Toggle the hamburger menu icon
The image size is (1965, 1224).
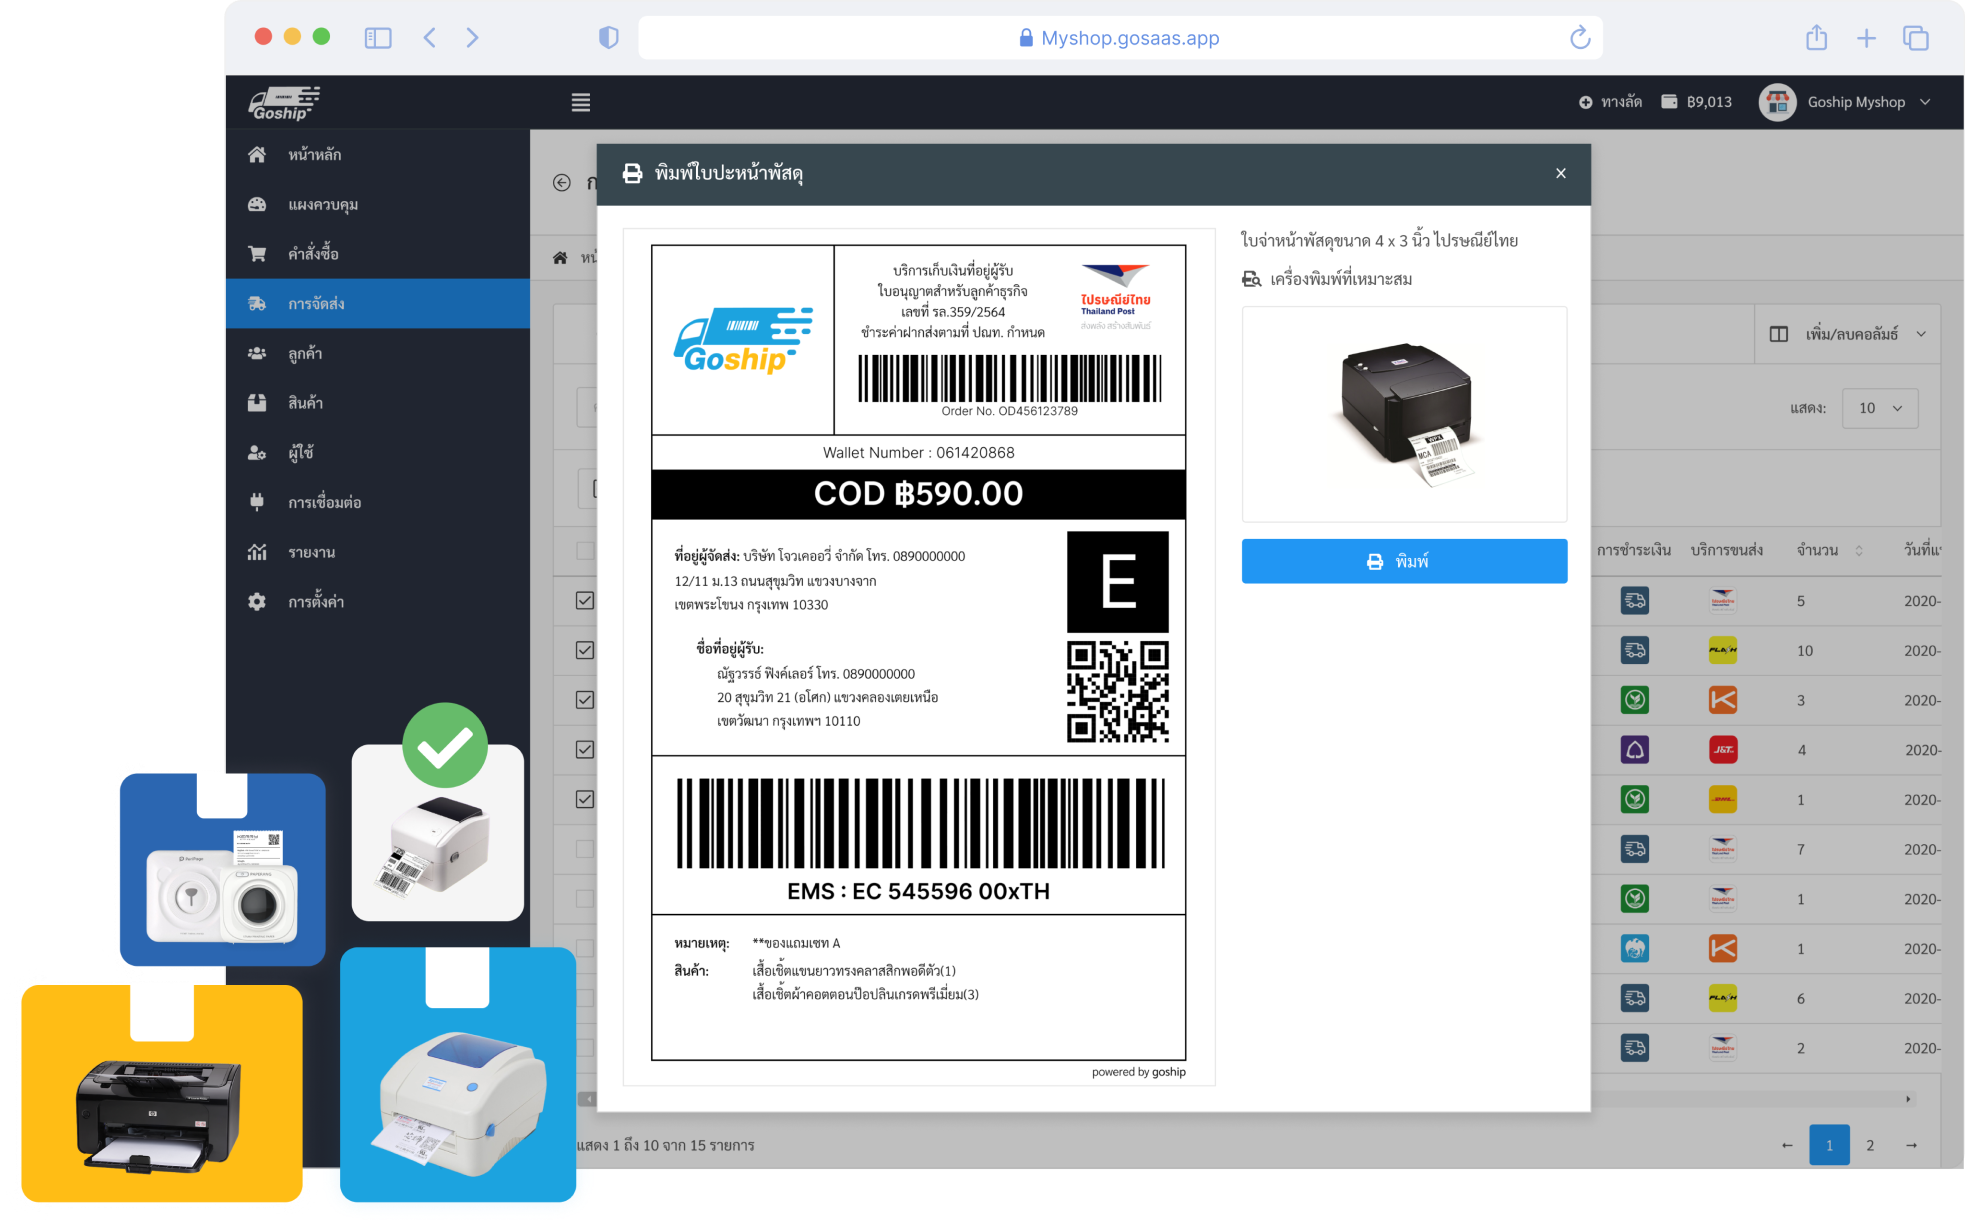point(581,102)
